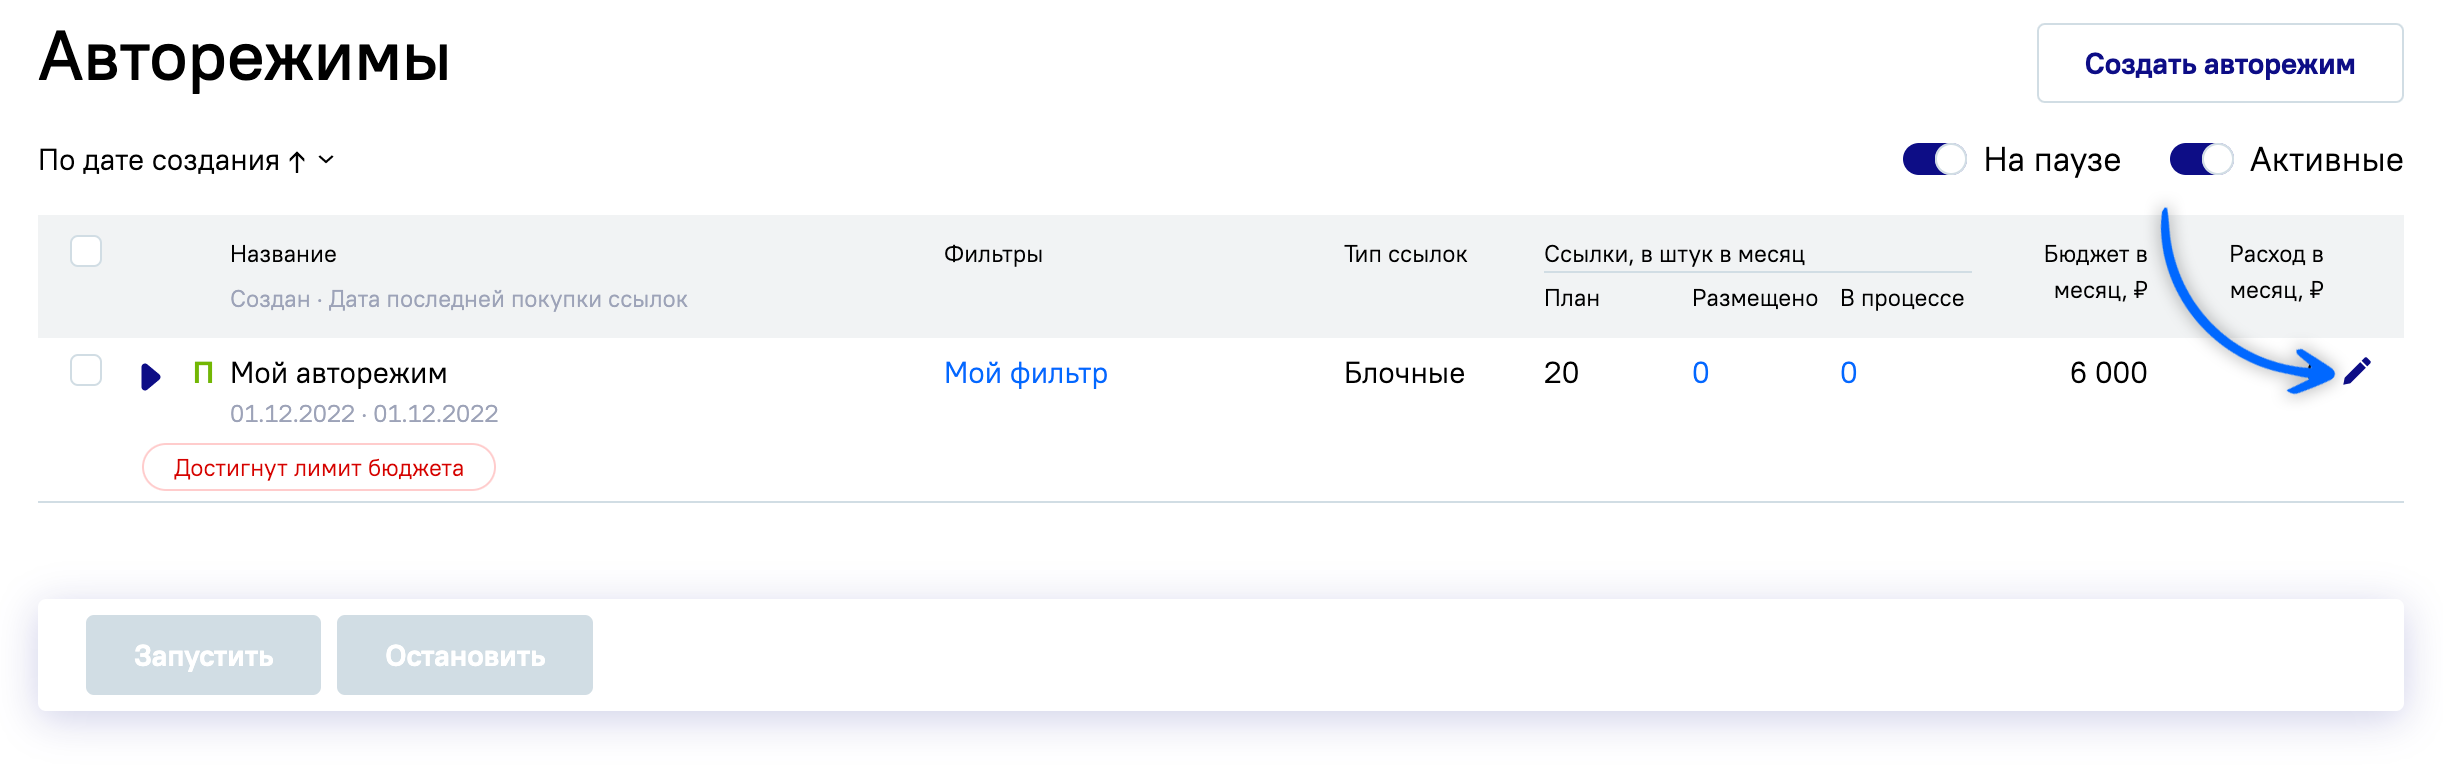Check the box for Мой авторежим row
Viewport: 2443px width, 781px height.
point(86,370)
